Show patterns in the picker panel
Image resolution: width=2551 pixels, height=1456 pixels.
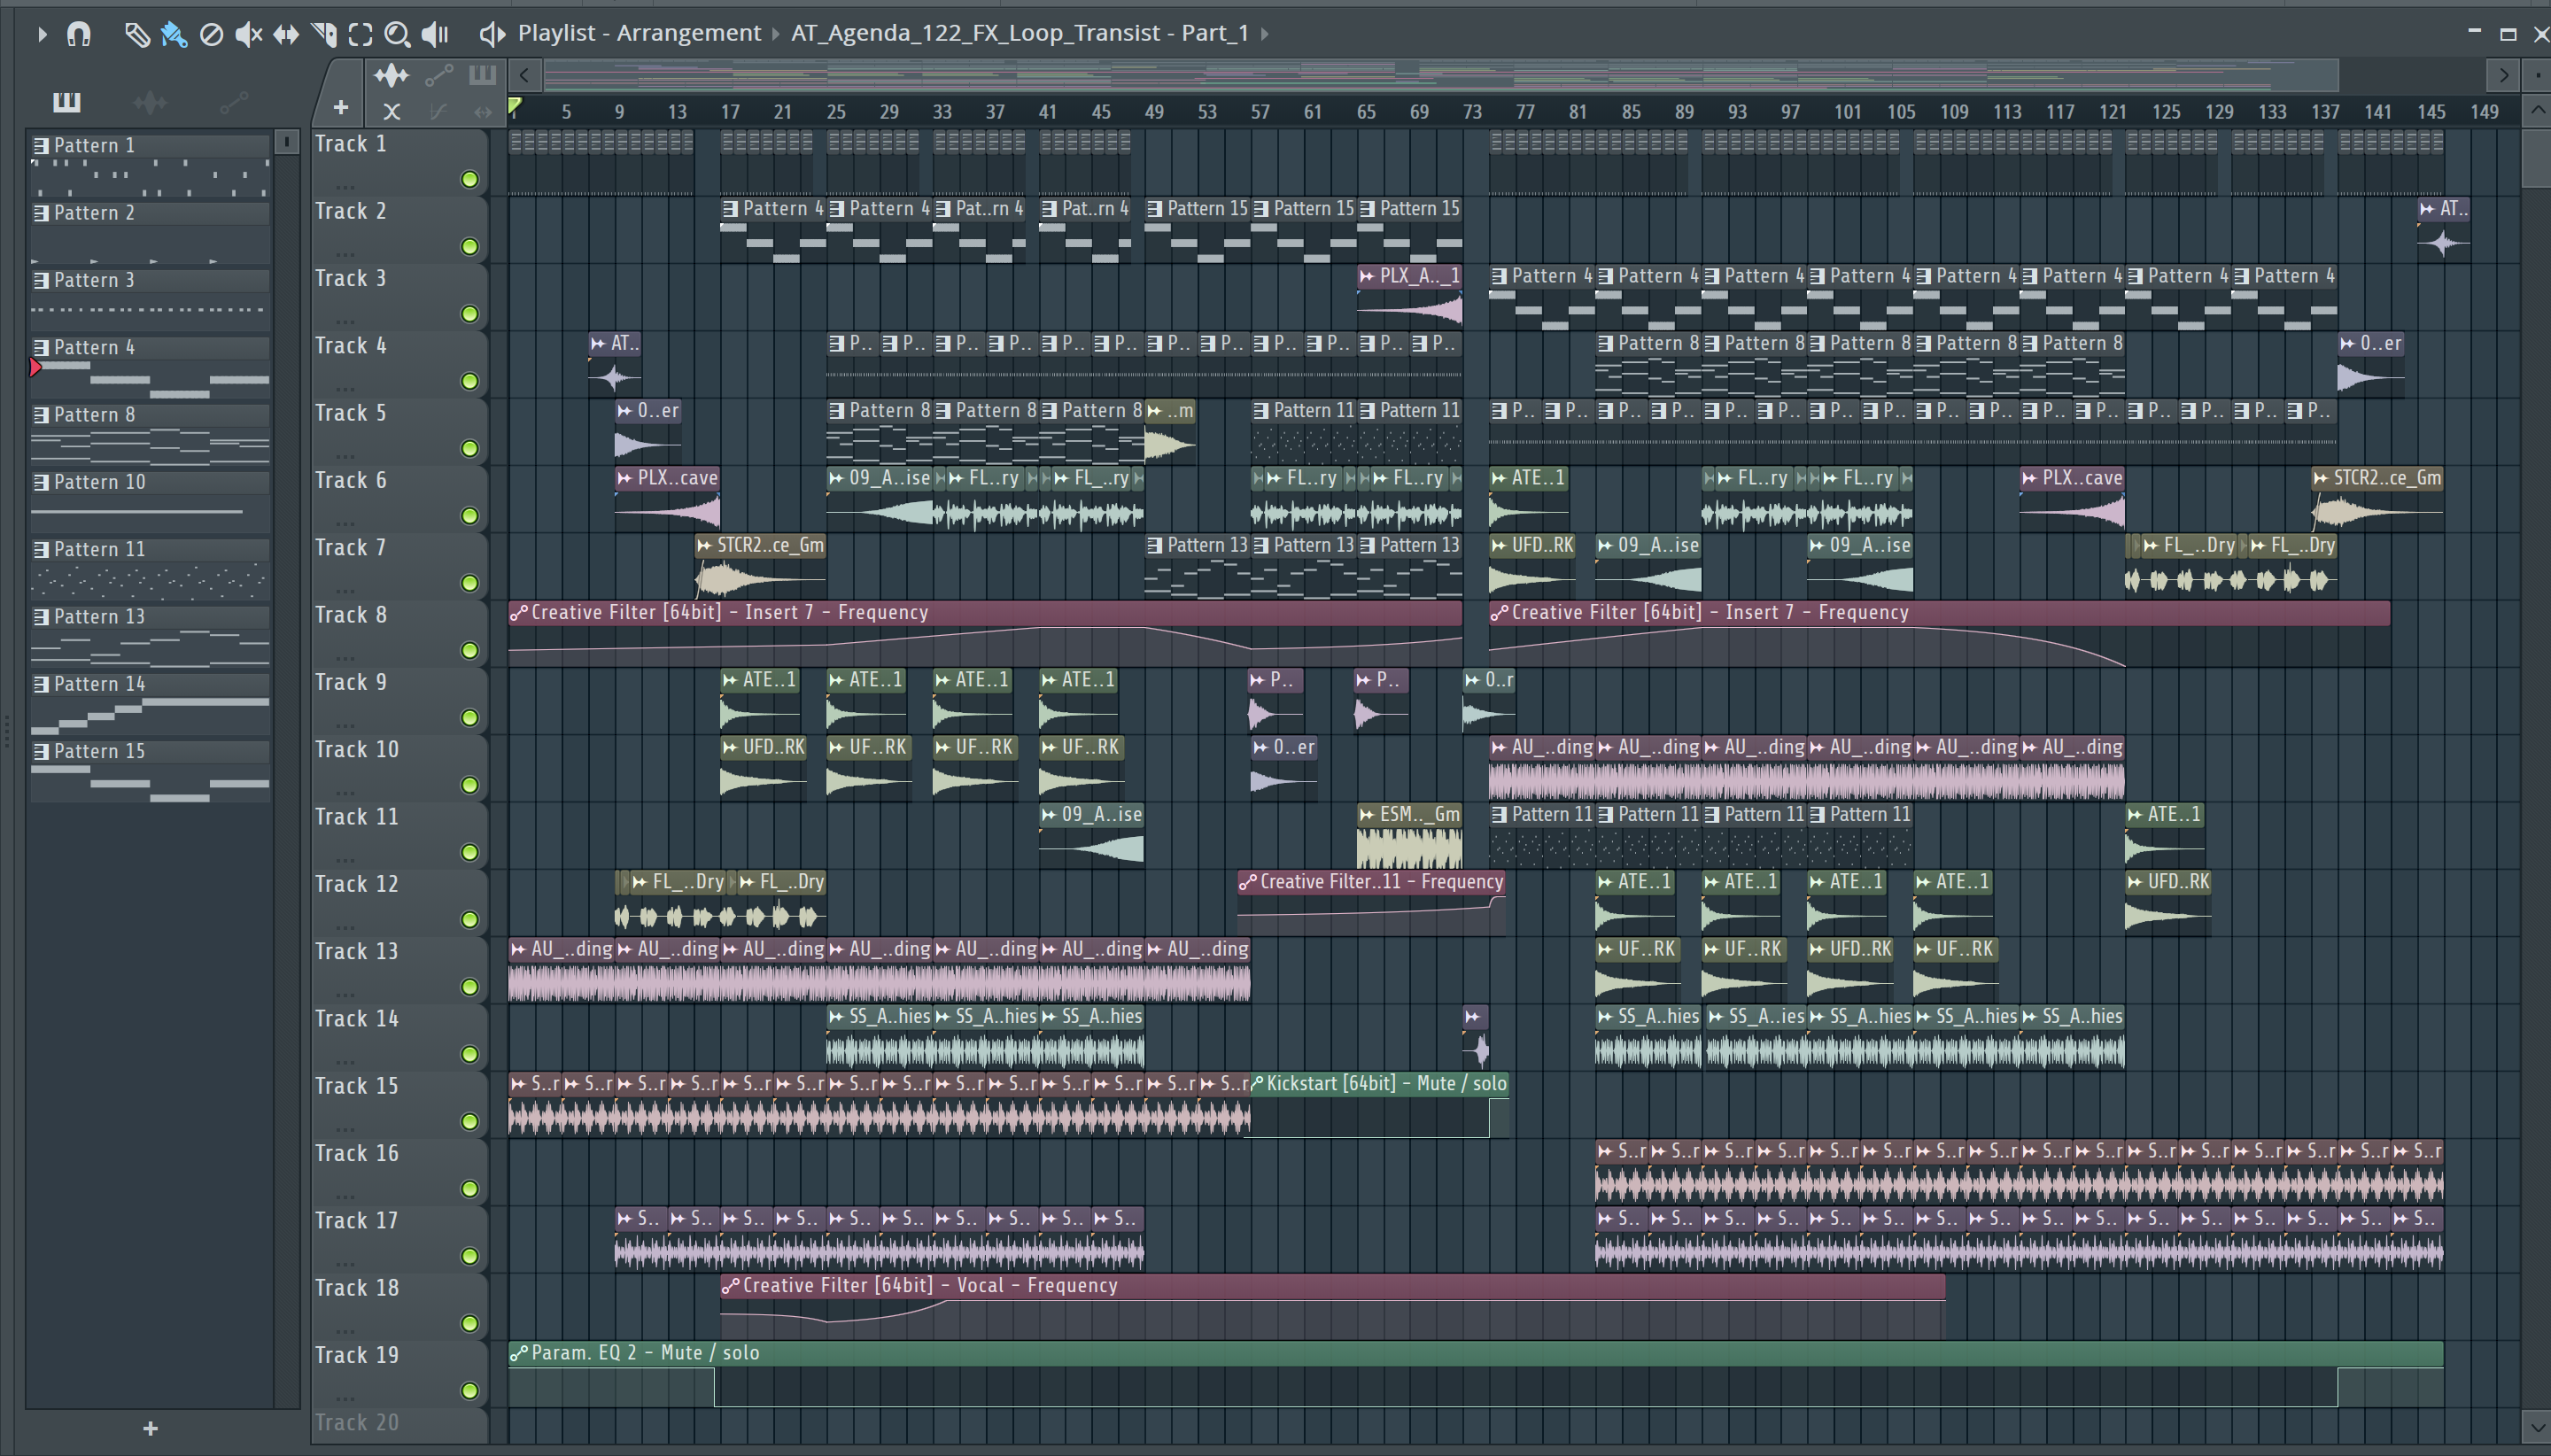(67, 101)
